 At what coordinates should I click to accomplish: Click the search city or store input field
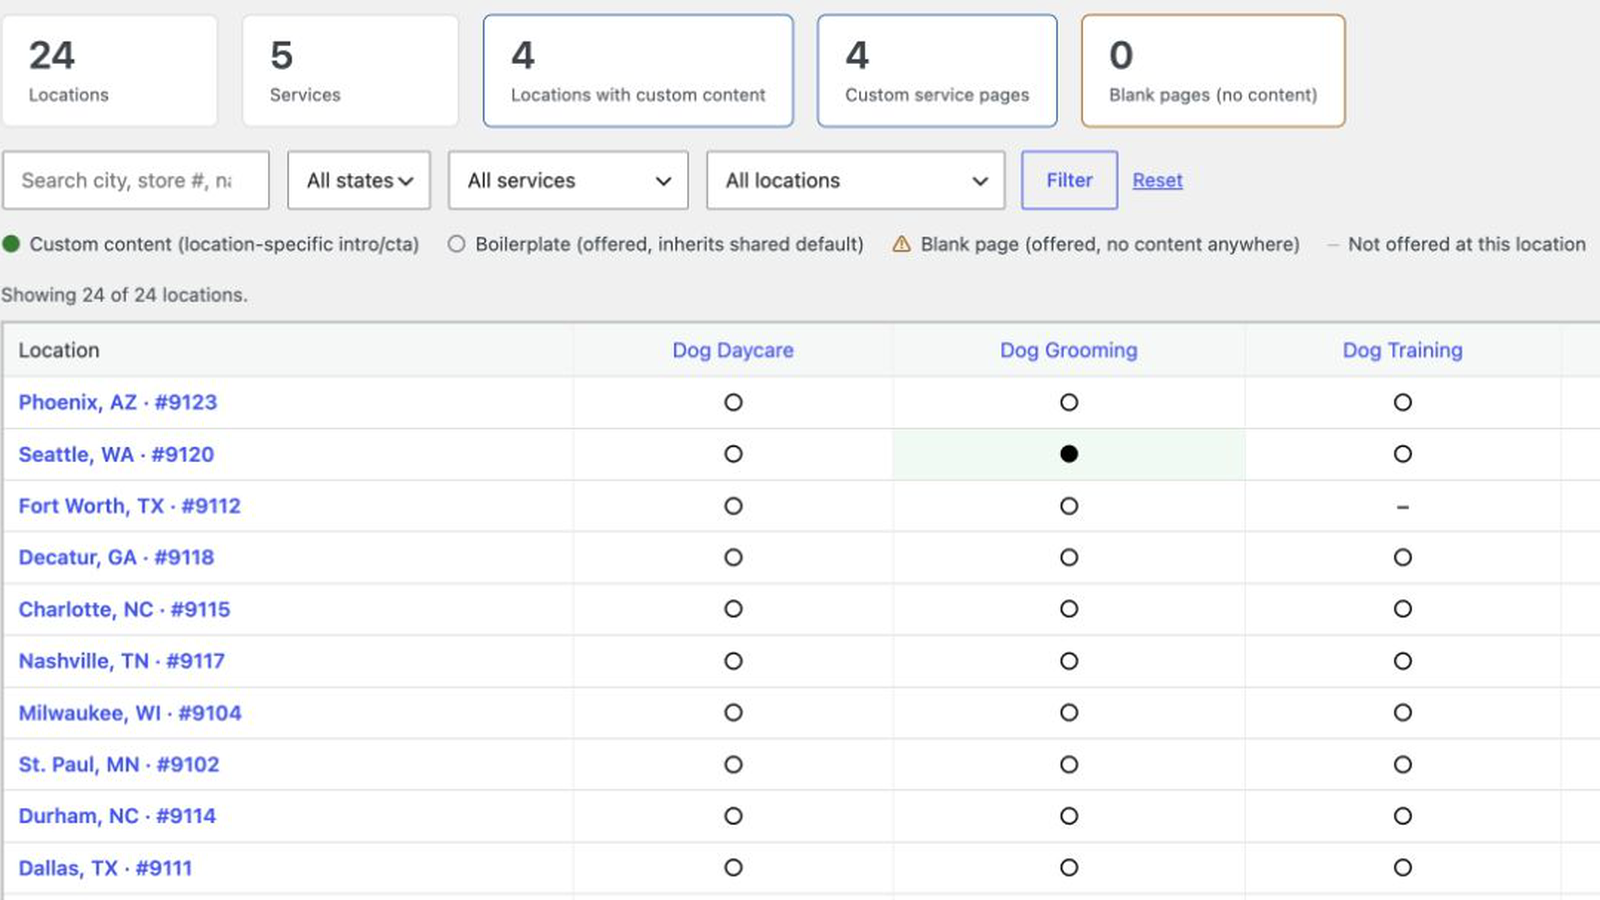tap(136, 180)
